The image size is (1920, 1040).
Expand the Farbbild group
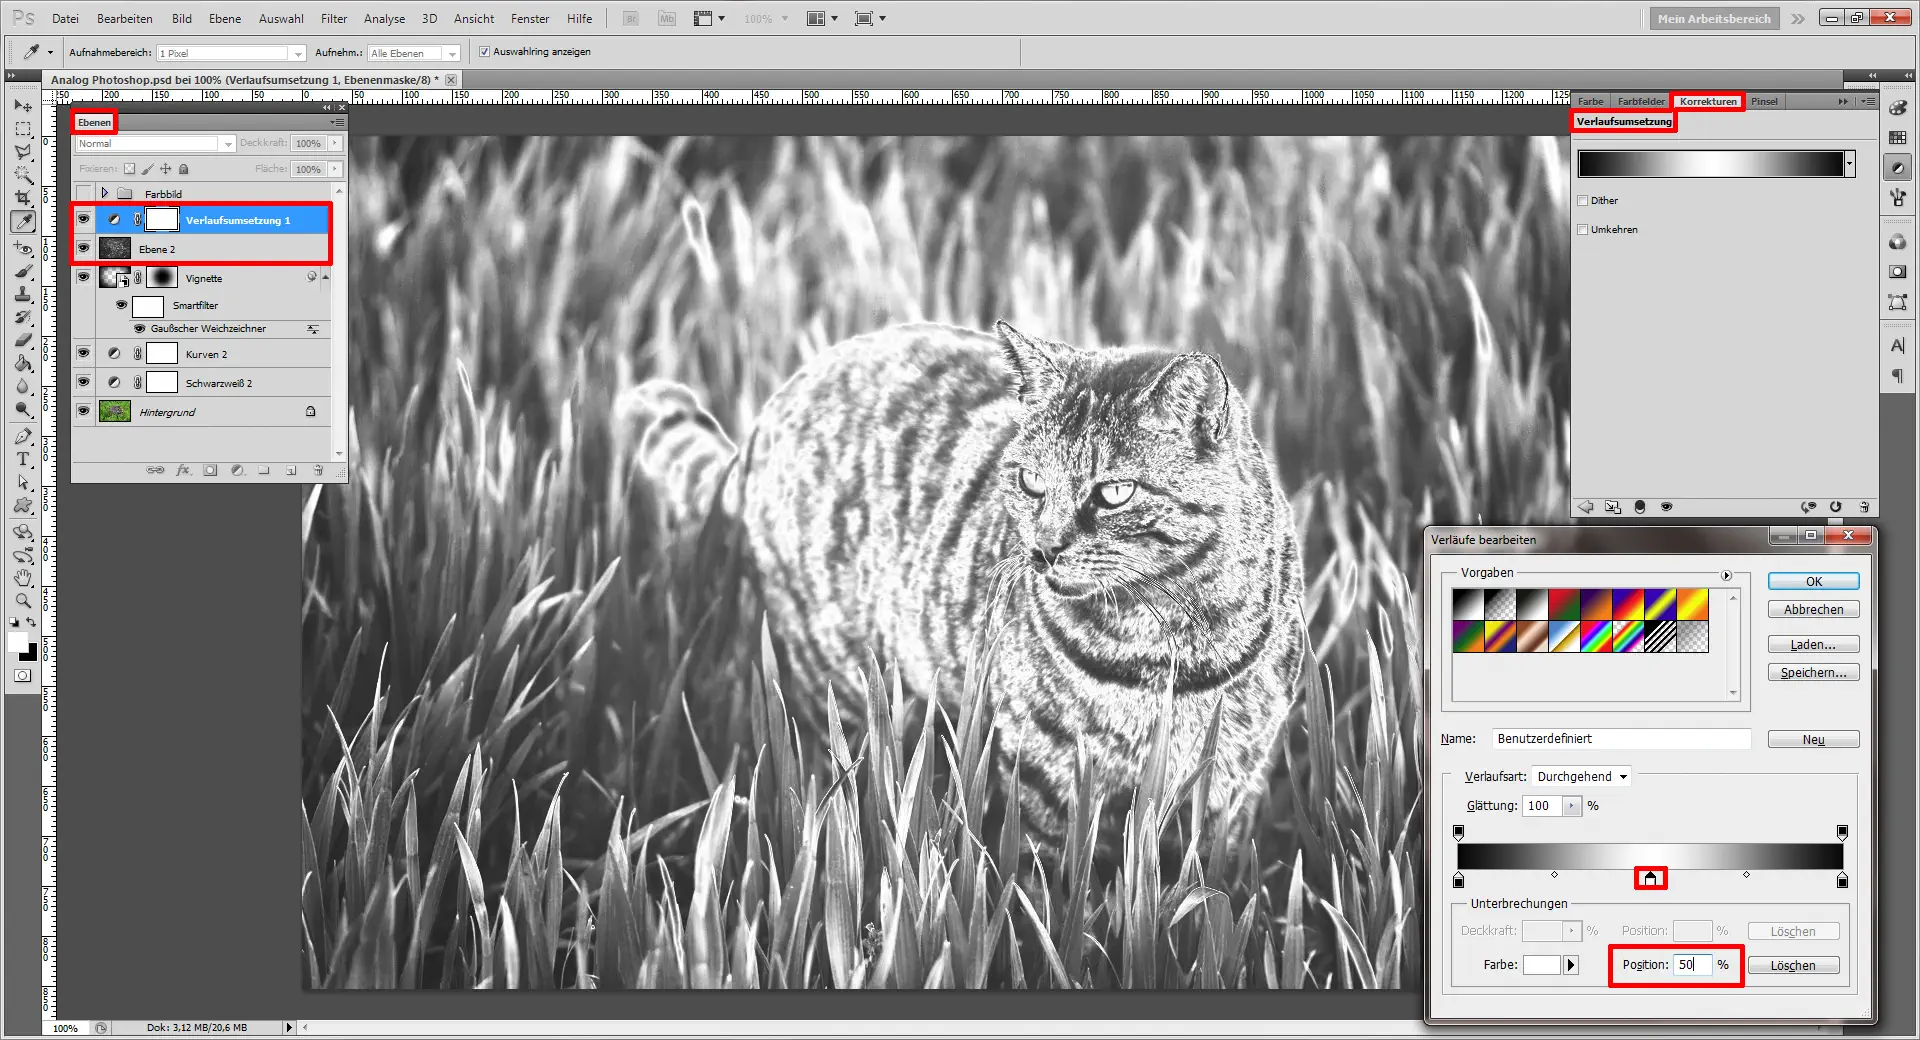[104, 193]
